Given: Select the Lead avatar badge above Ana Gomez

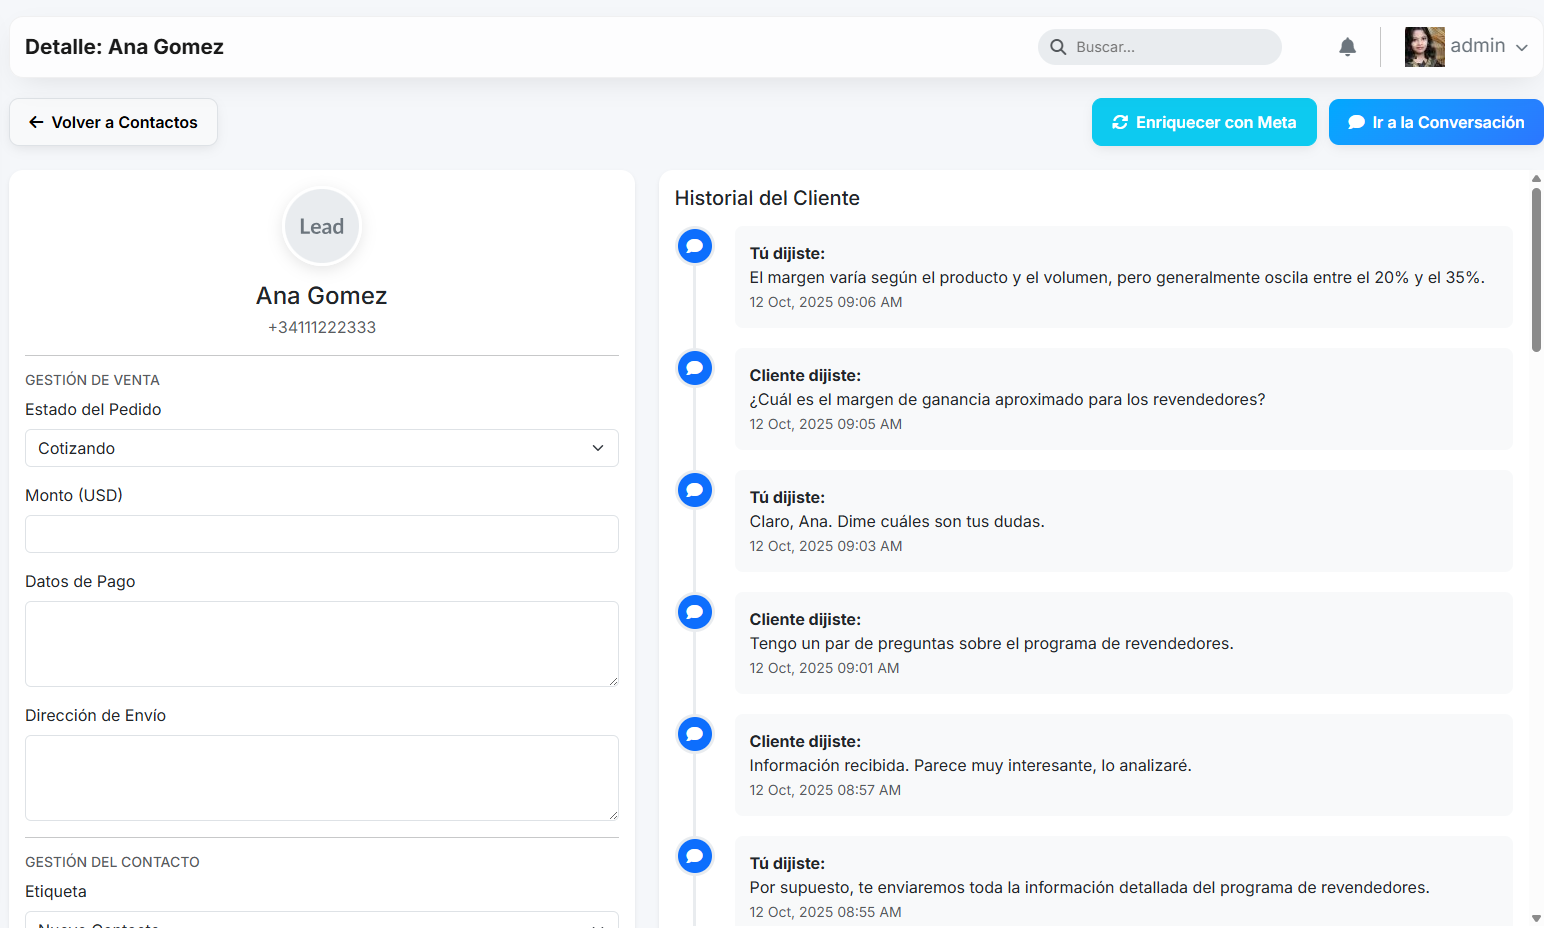Looking at the screenshot, I should 321,226.
